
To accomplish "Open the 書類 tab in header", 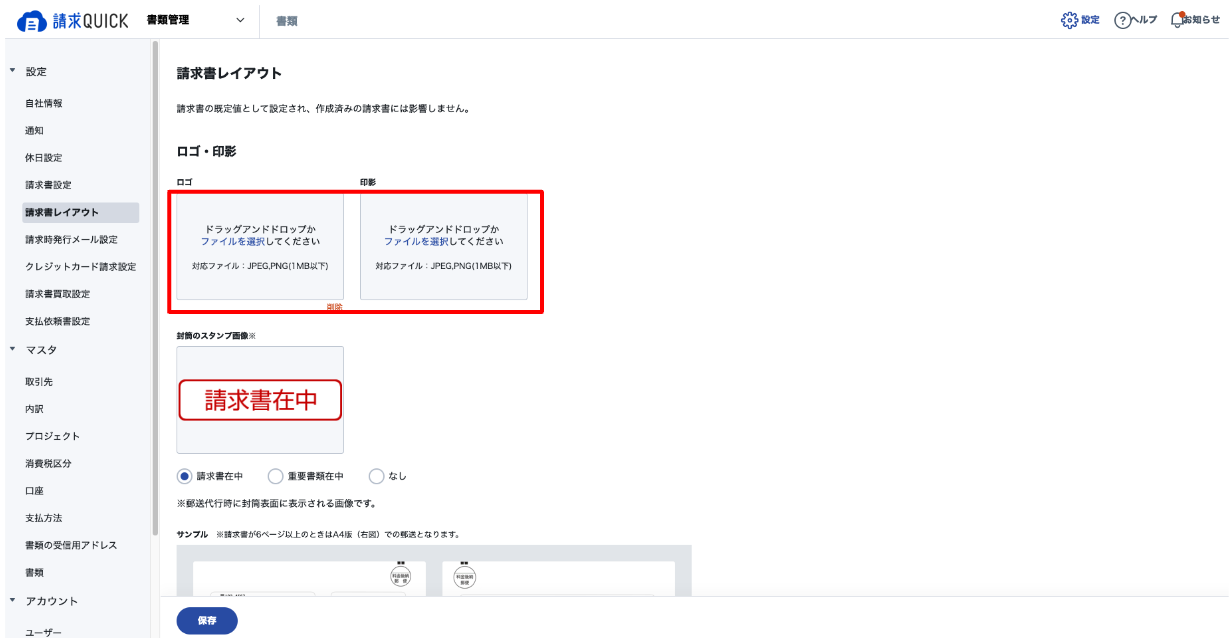I will 287,21.
